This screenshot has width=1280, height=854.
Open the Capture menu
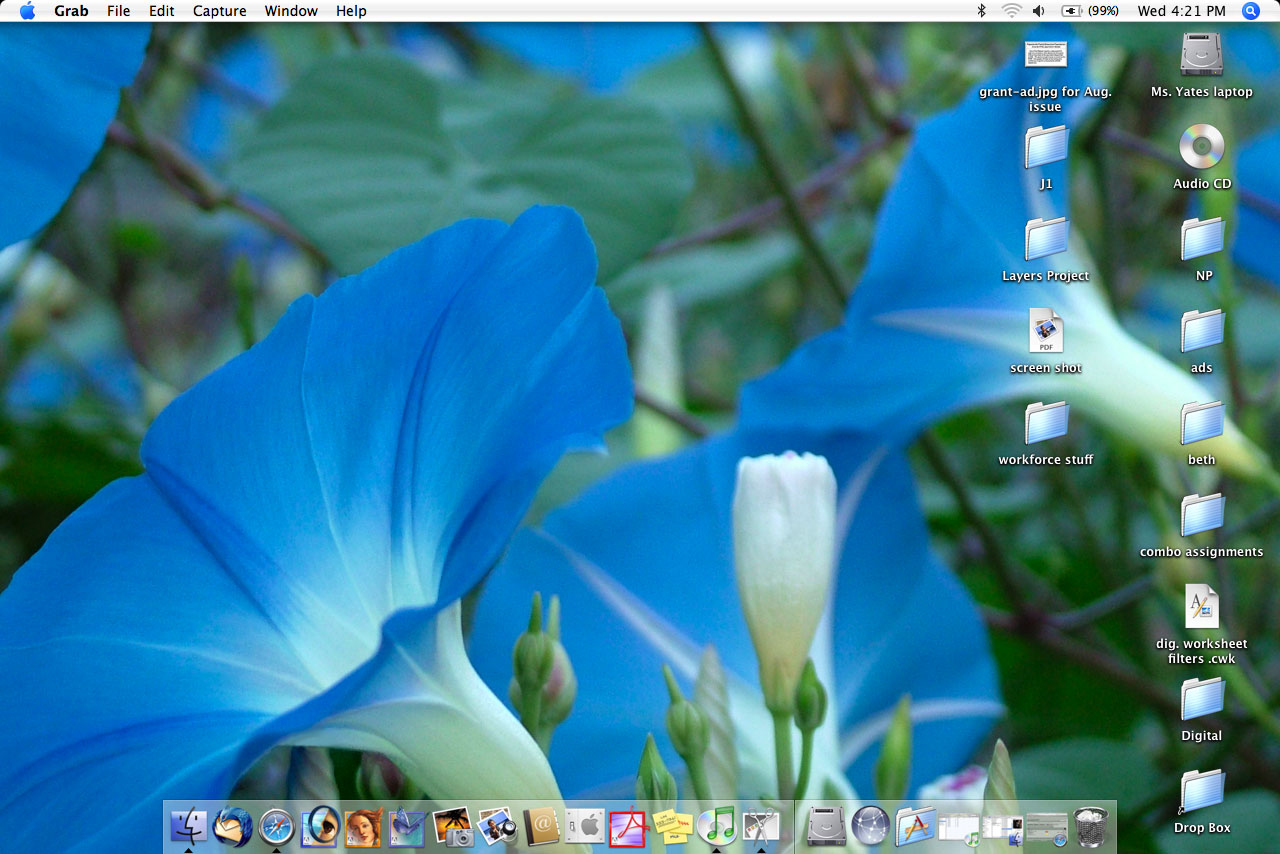[219, 11]
